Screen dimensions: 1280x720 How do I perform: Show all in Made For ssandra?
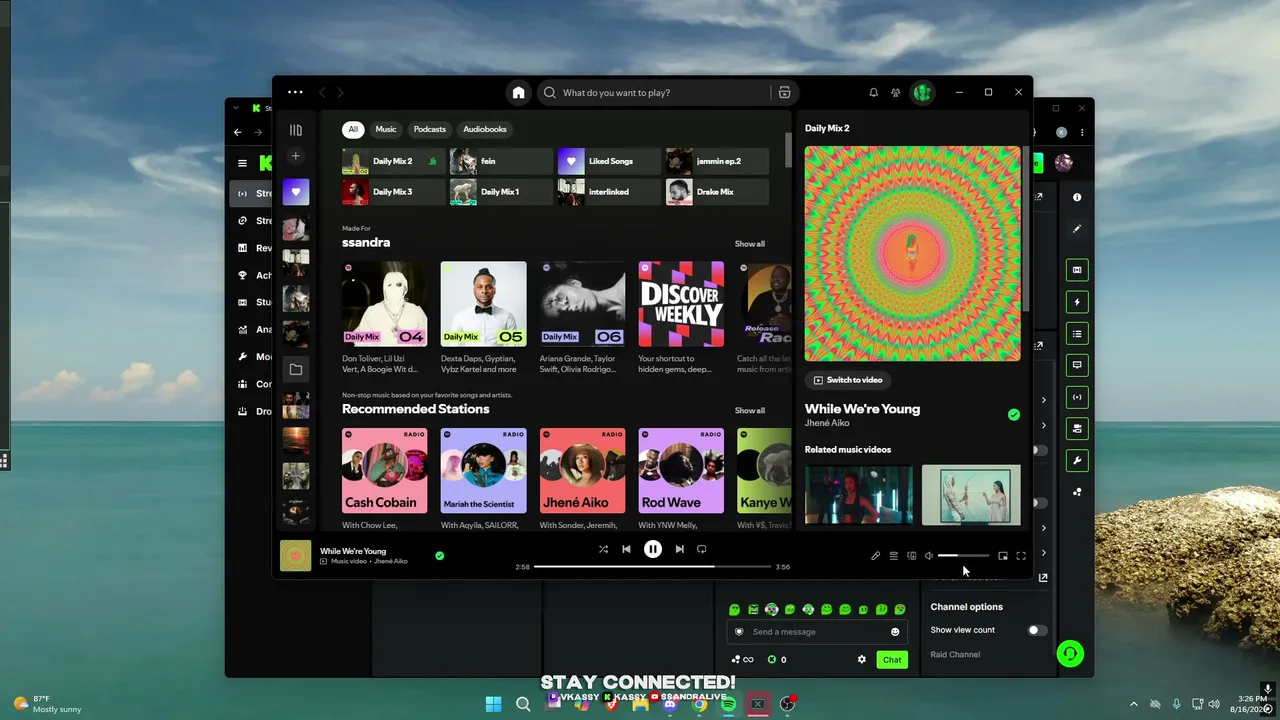point(750,244)
